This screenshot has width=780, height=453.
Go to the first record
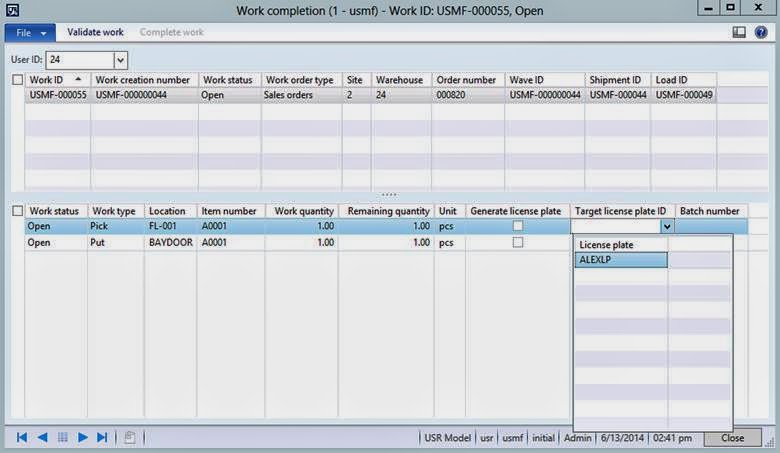coord(22,438)
